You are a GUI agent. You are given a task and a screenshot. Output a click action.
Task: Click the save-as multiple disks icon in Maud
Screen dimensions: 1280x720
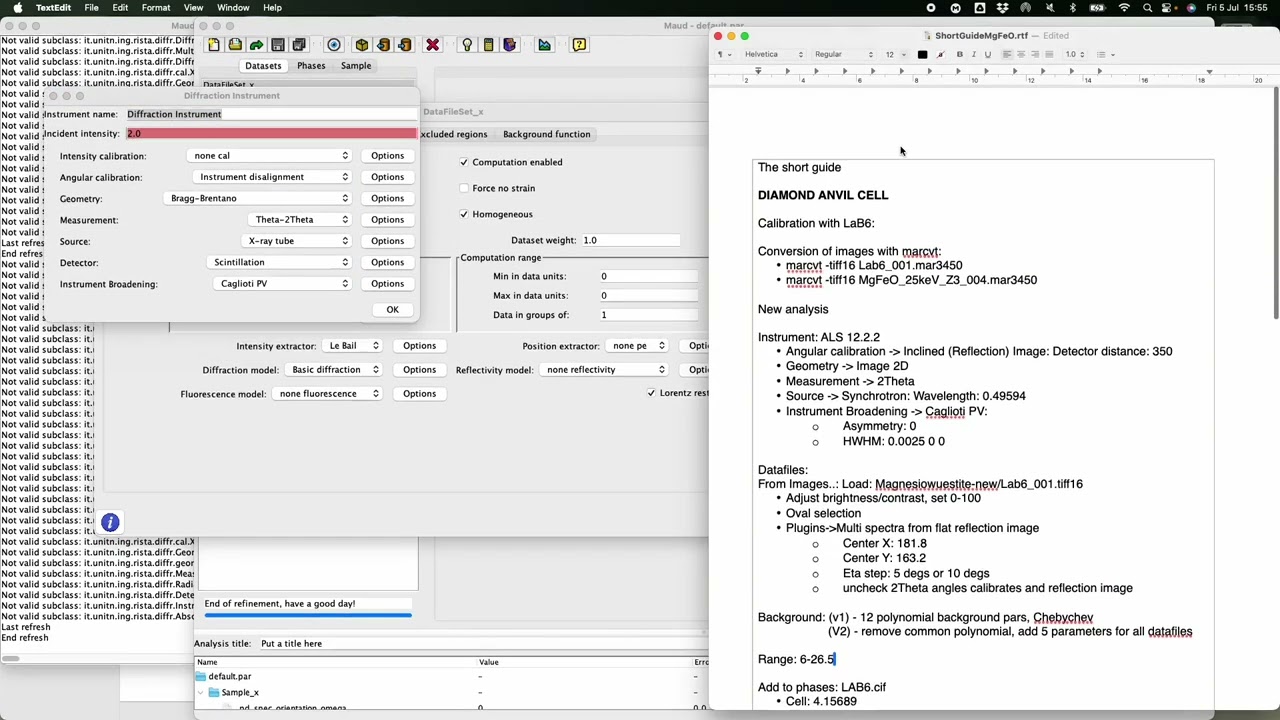coord(299,45)
